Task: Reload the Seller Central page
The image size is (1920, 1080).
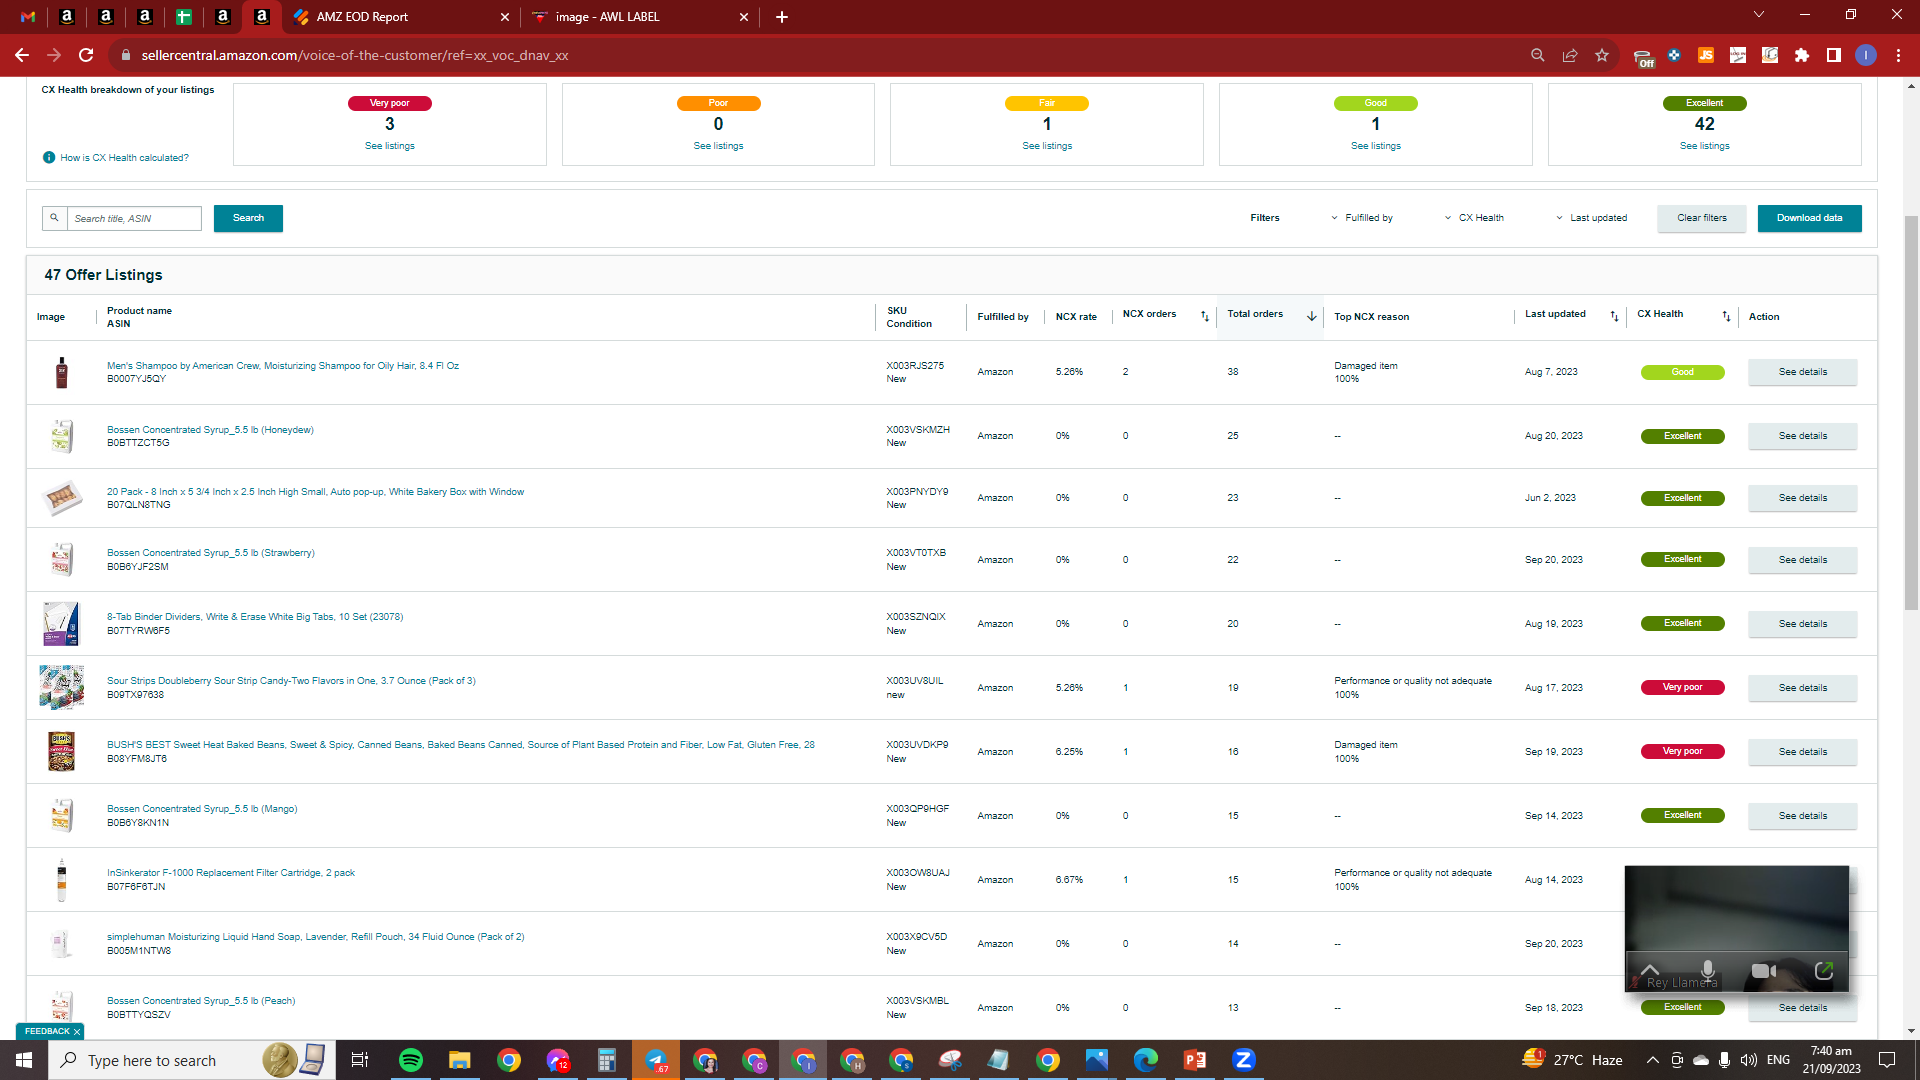Action: 86,55
